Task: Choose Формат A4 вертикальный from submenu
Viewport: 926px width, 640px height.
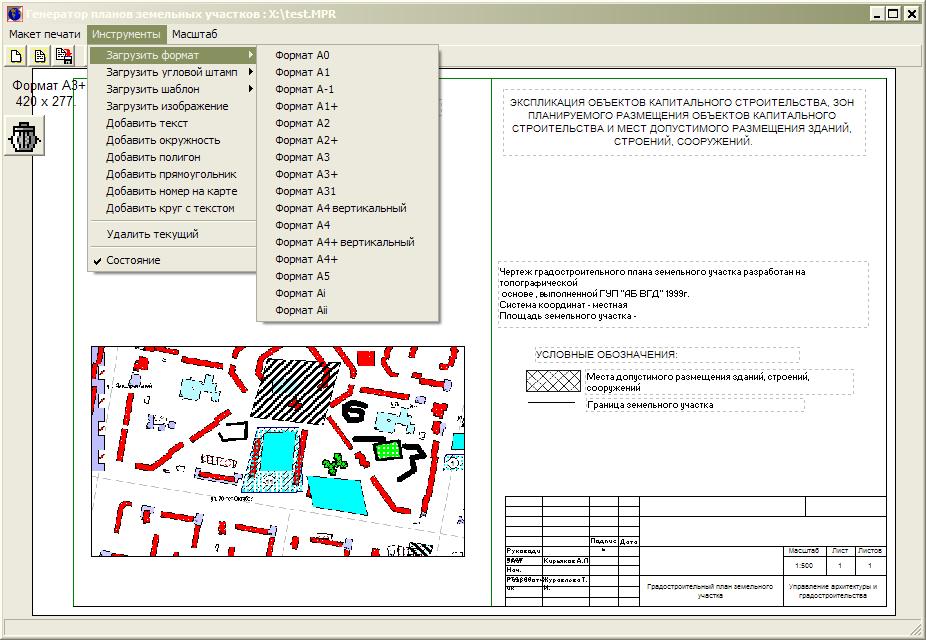Action: point(340,208)
